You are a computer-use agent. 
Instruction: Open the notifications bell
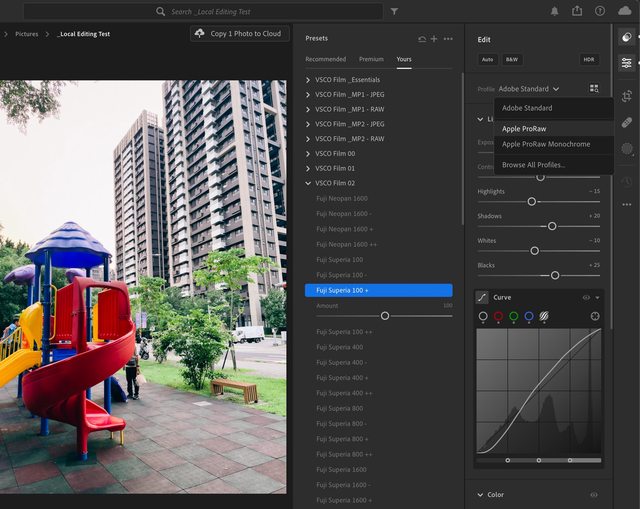(555, 11)
